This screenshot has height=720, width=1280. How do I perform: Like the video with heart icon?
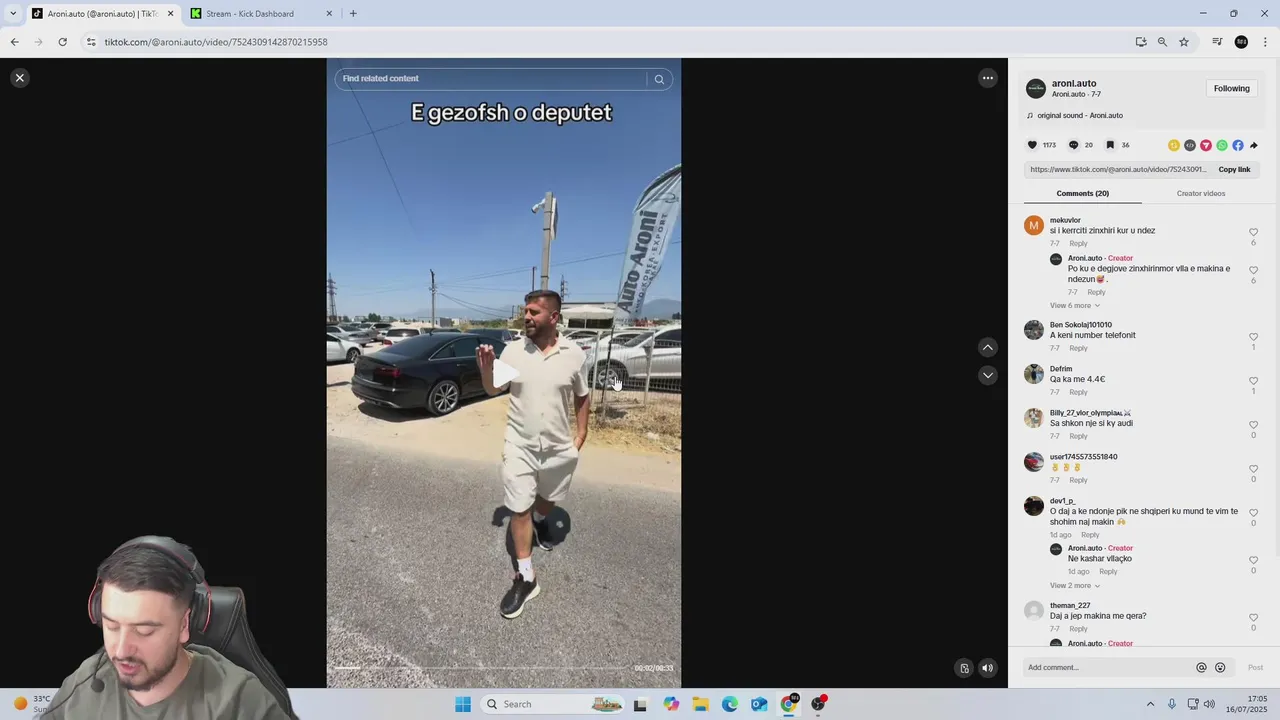(x=1033, y=145)
